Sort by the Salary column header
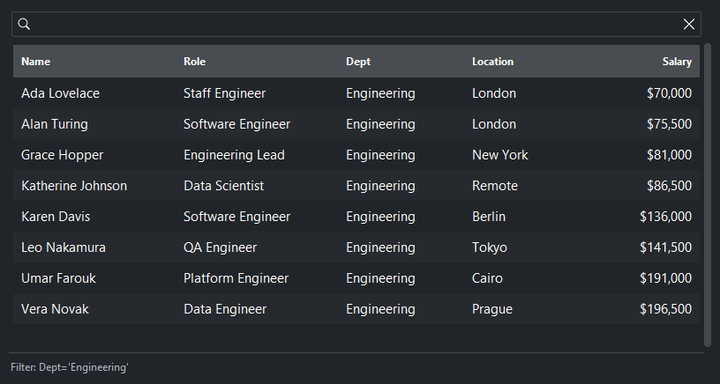Screen dimensions: 720x384 [677, 62]
